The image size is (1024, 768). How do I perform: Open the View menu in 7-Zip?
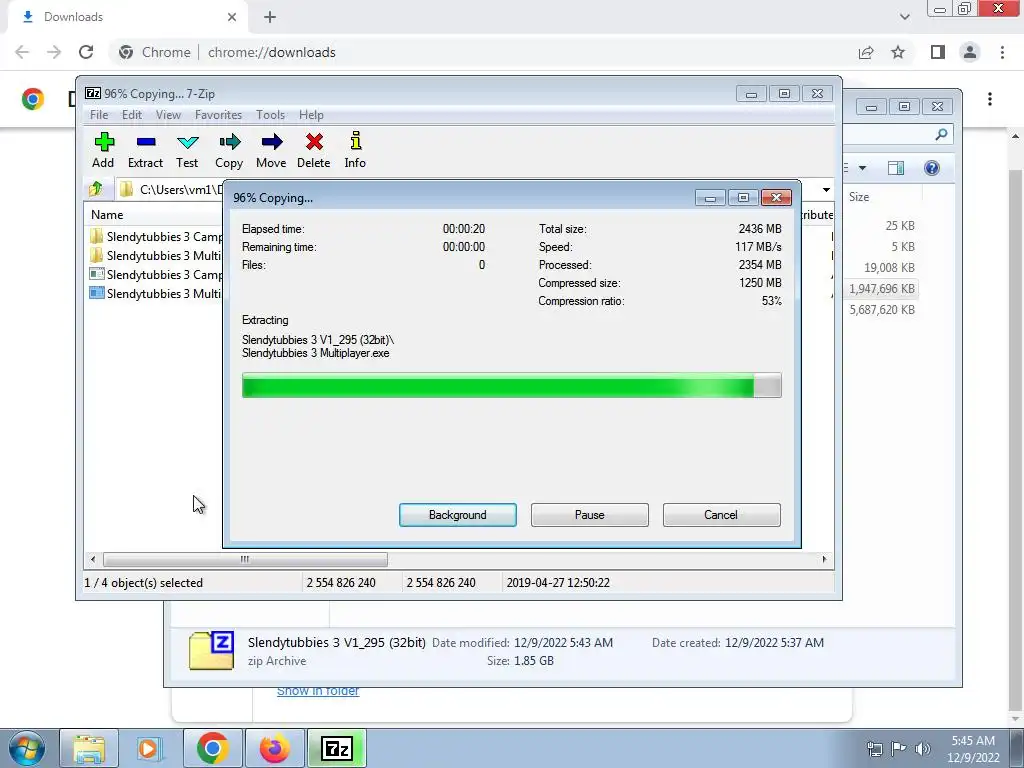168,115
